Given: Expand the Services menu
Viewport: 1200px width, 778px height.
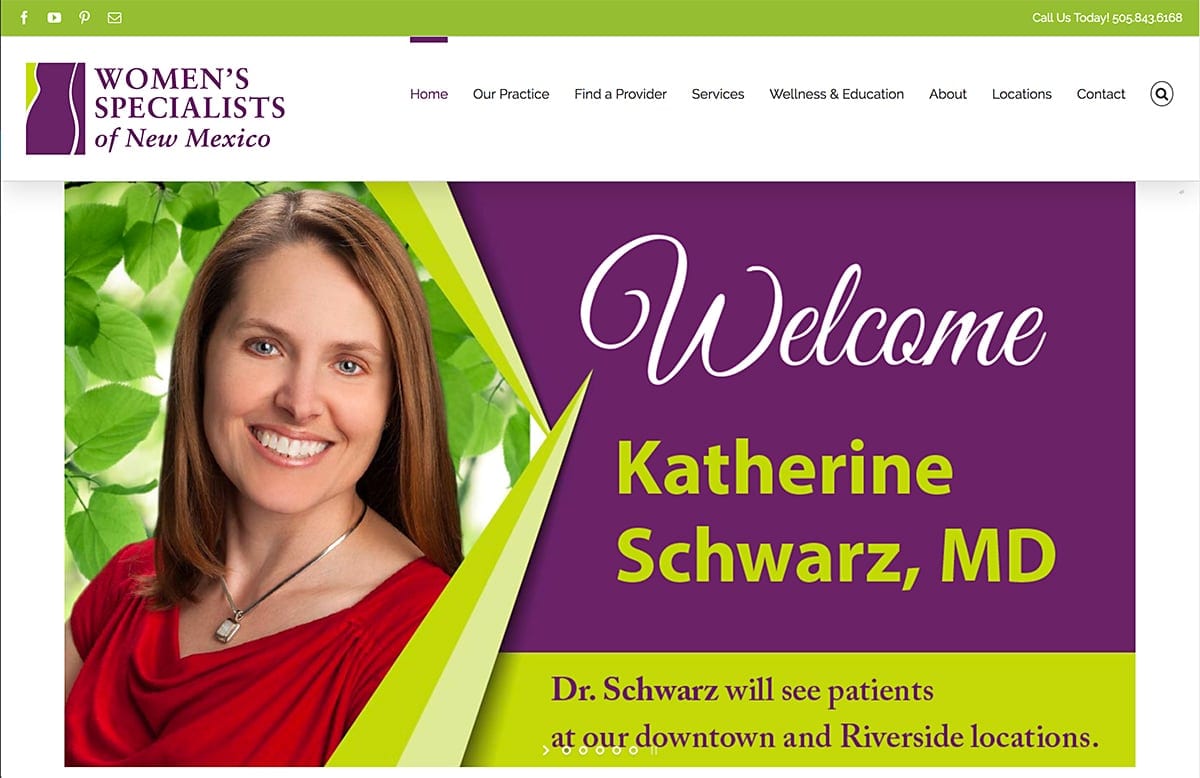Looking at the screenshot, I should tap(718, 94).
